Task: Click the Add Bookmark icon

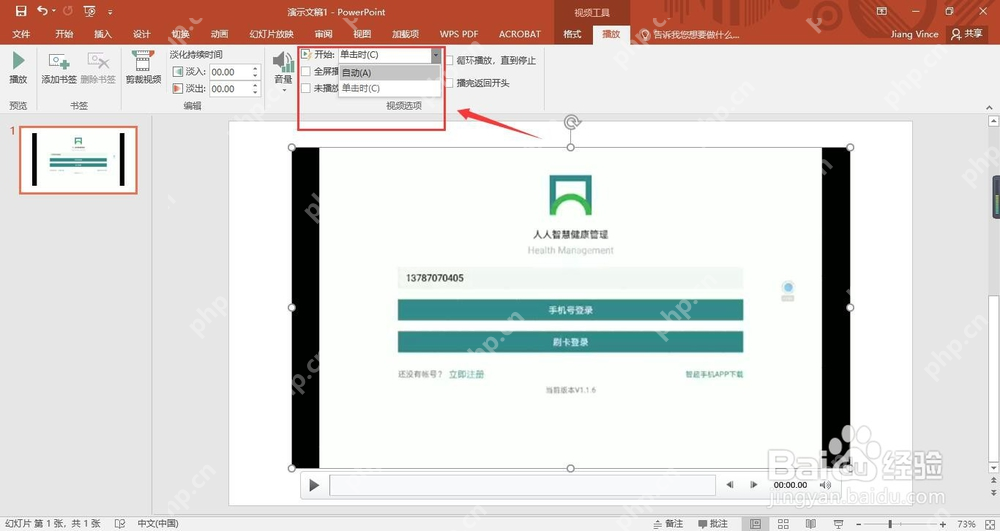Action: [x=59, y=62]
